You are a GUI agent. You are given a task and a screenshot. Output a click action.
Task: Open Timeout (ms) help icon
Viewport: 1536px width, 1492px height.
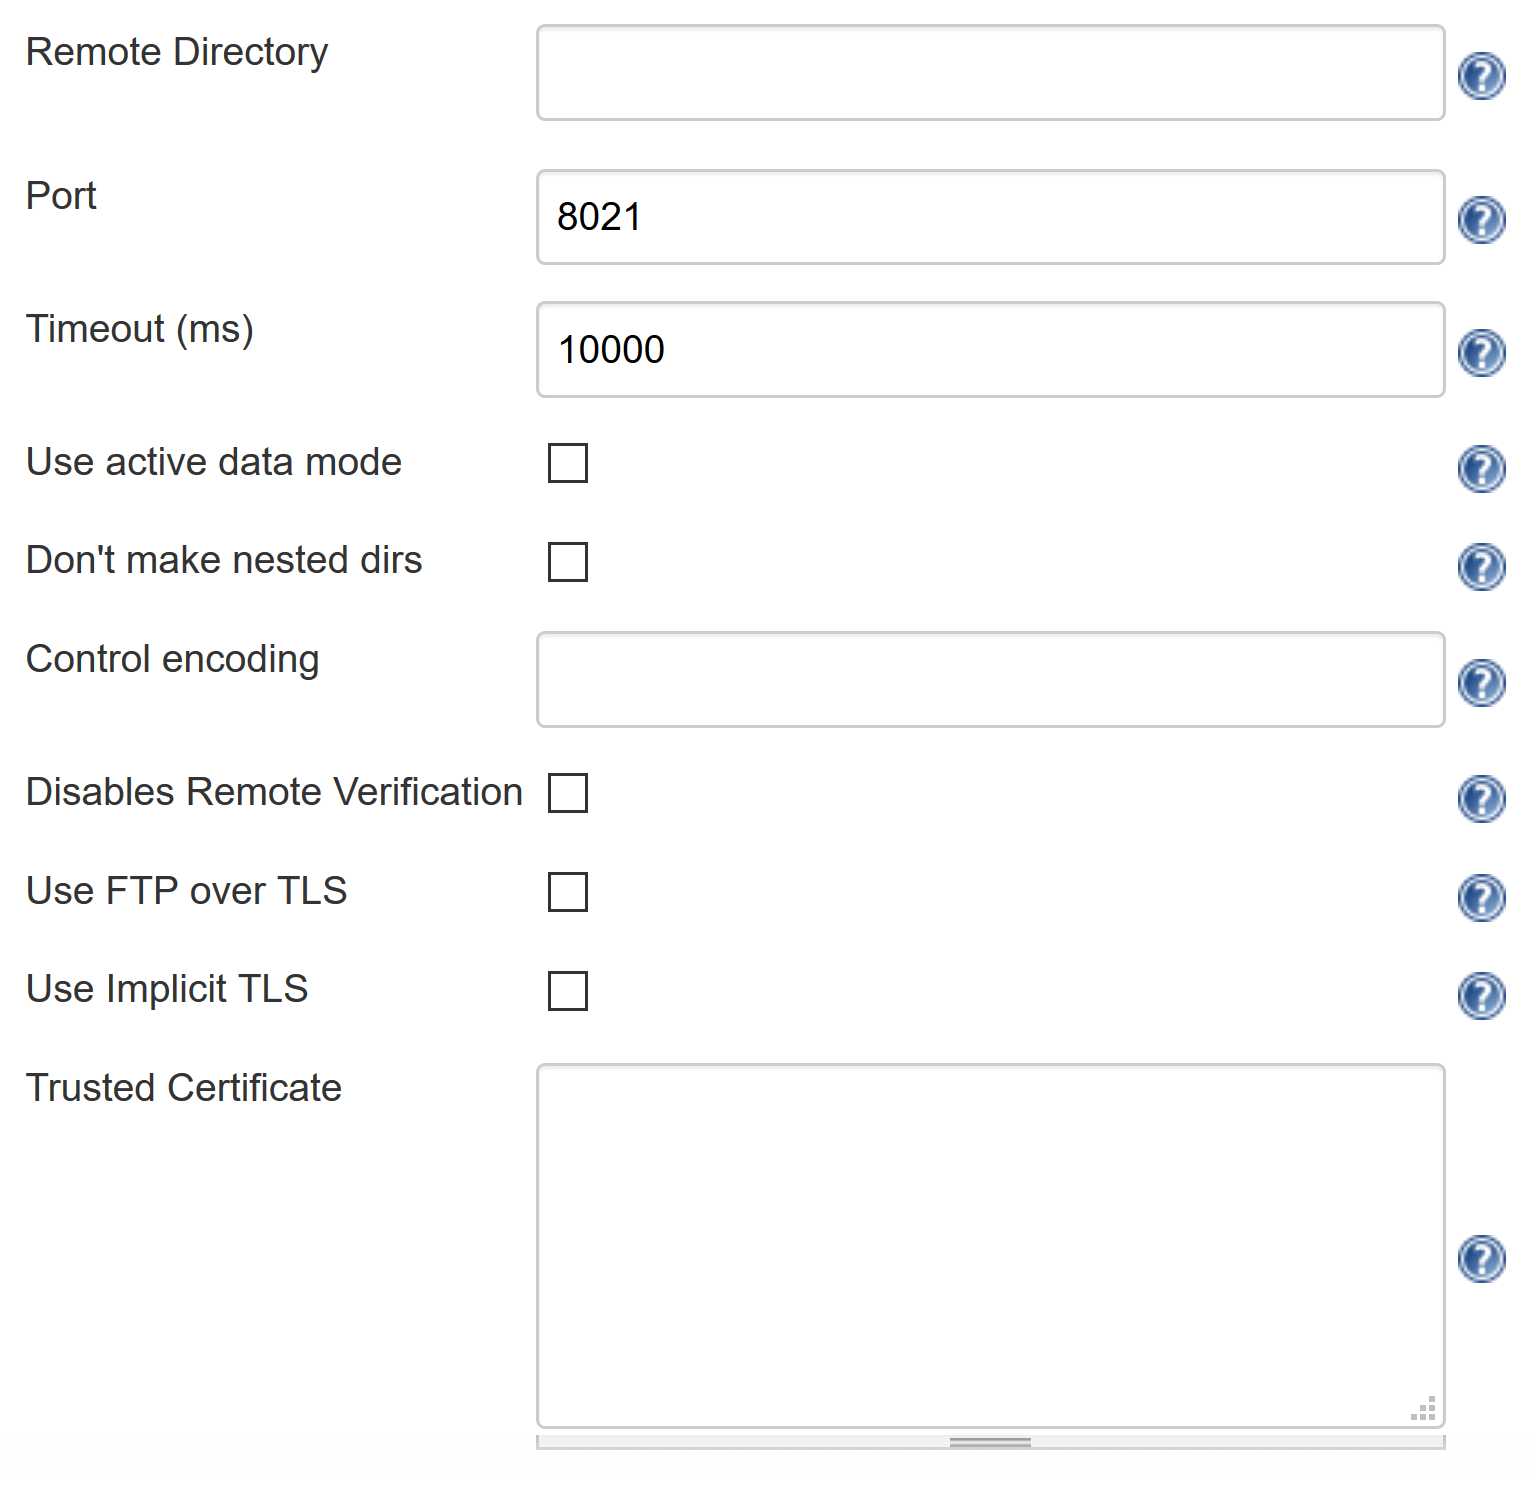pyautogui.click(x=1481, y=353)
